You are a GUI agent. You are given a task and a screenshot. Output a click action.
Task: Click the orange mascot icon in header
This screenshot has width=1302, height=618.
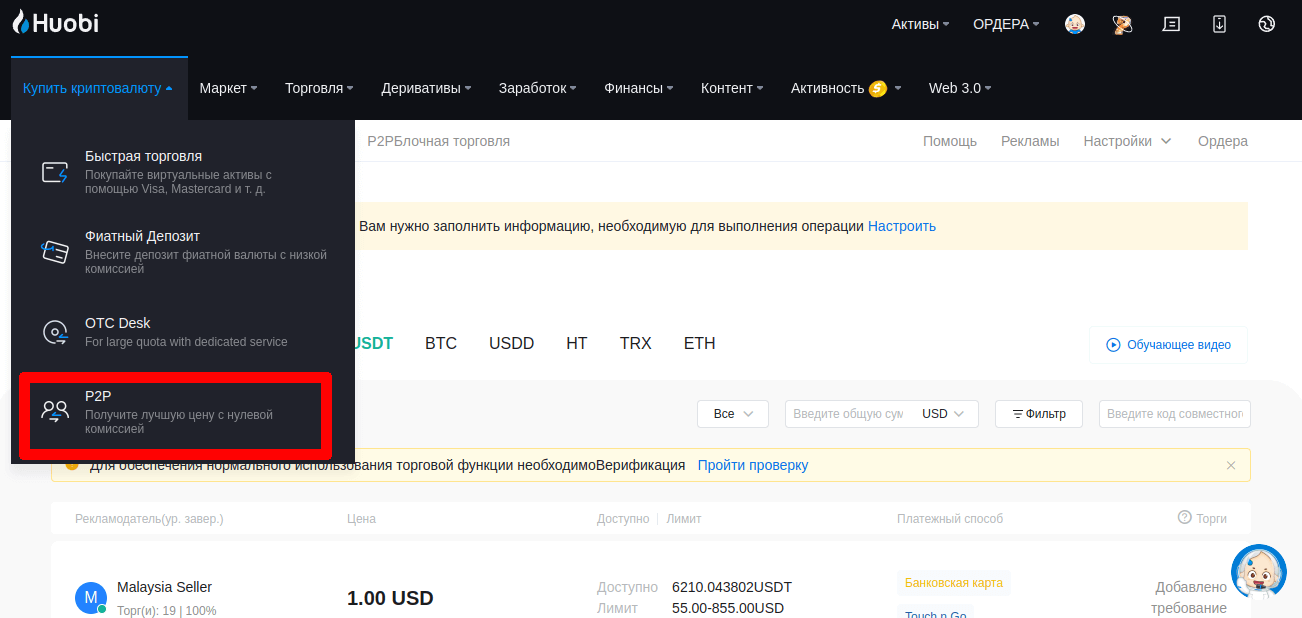(x=1122, y=24)
